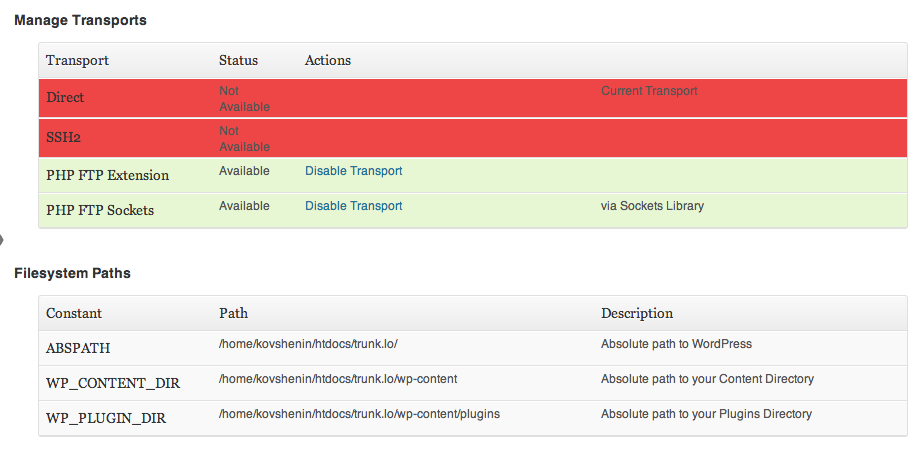This screenshot has height=455, width=920.
Task: Click the Constant column header
Action: click(x=74, y=314)
